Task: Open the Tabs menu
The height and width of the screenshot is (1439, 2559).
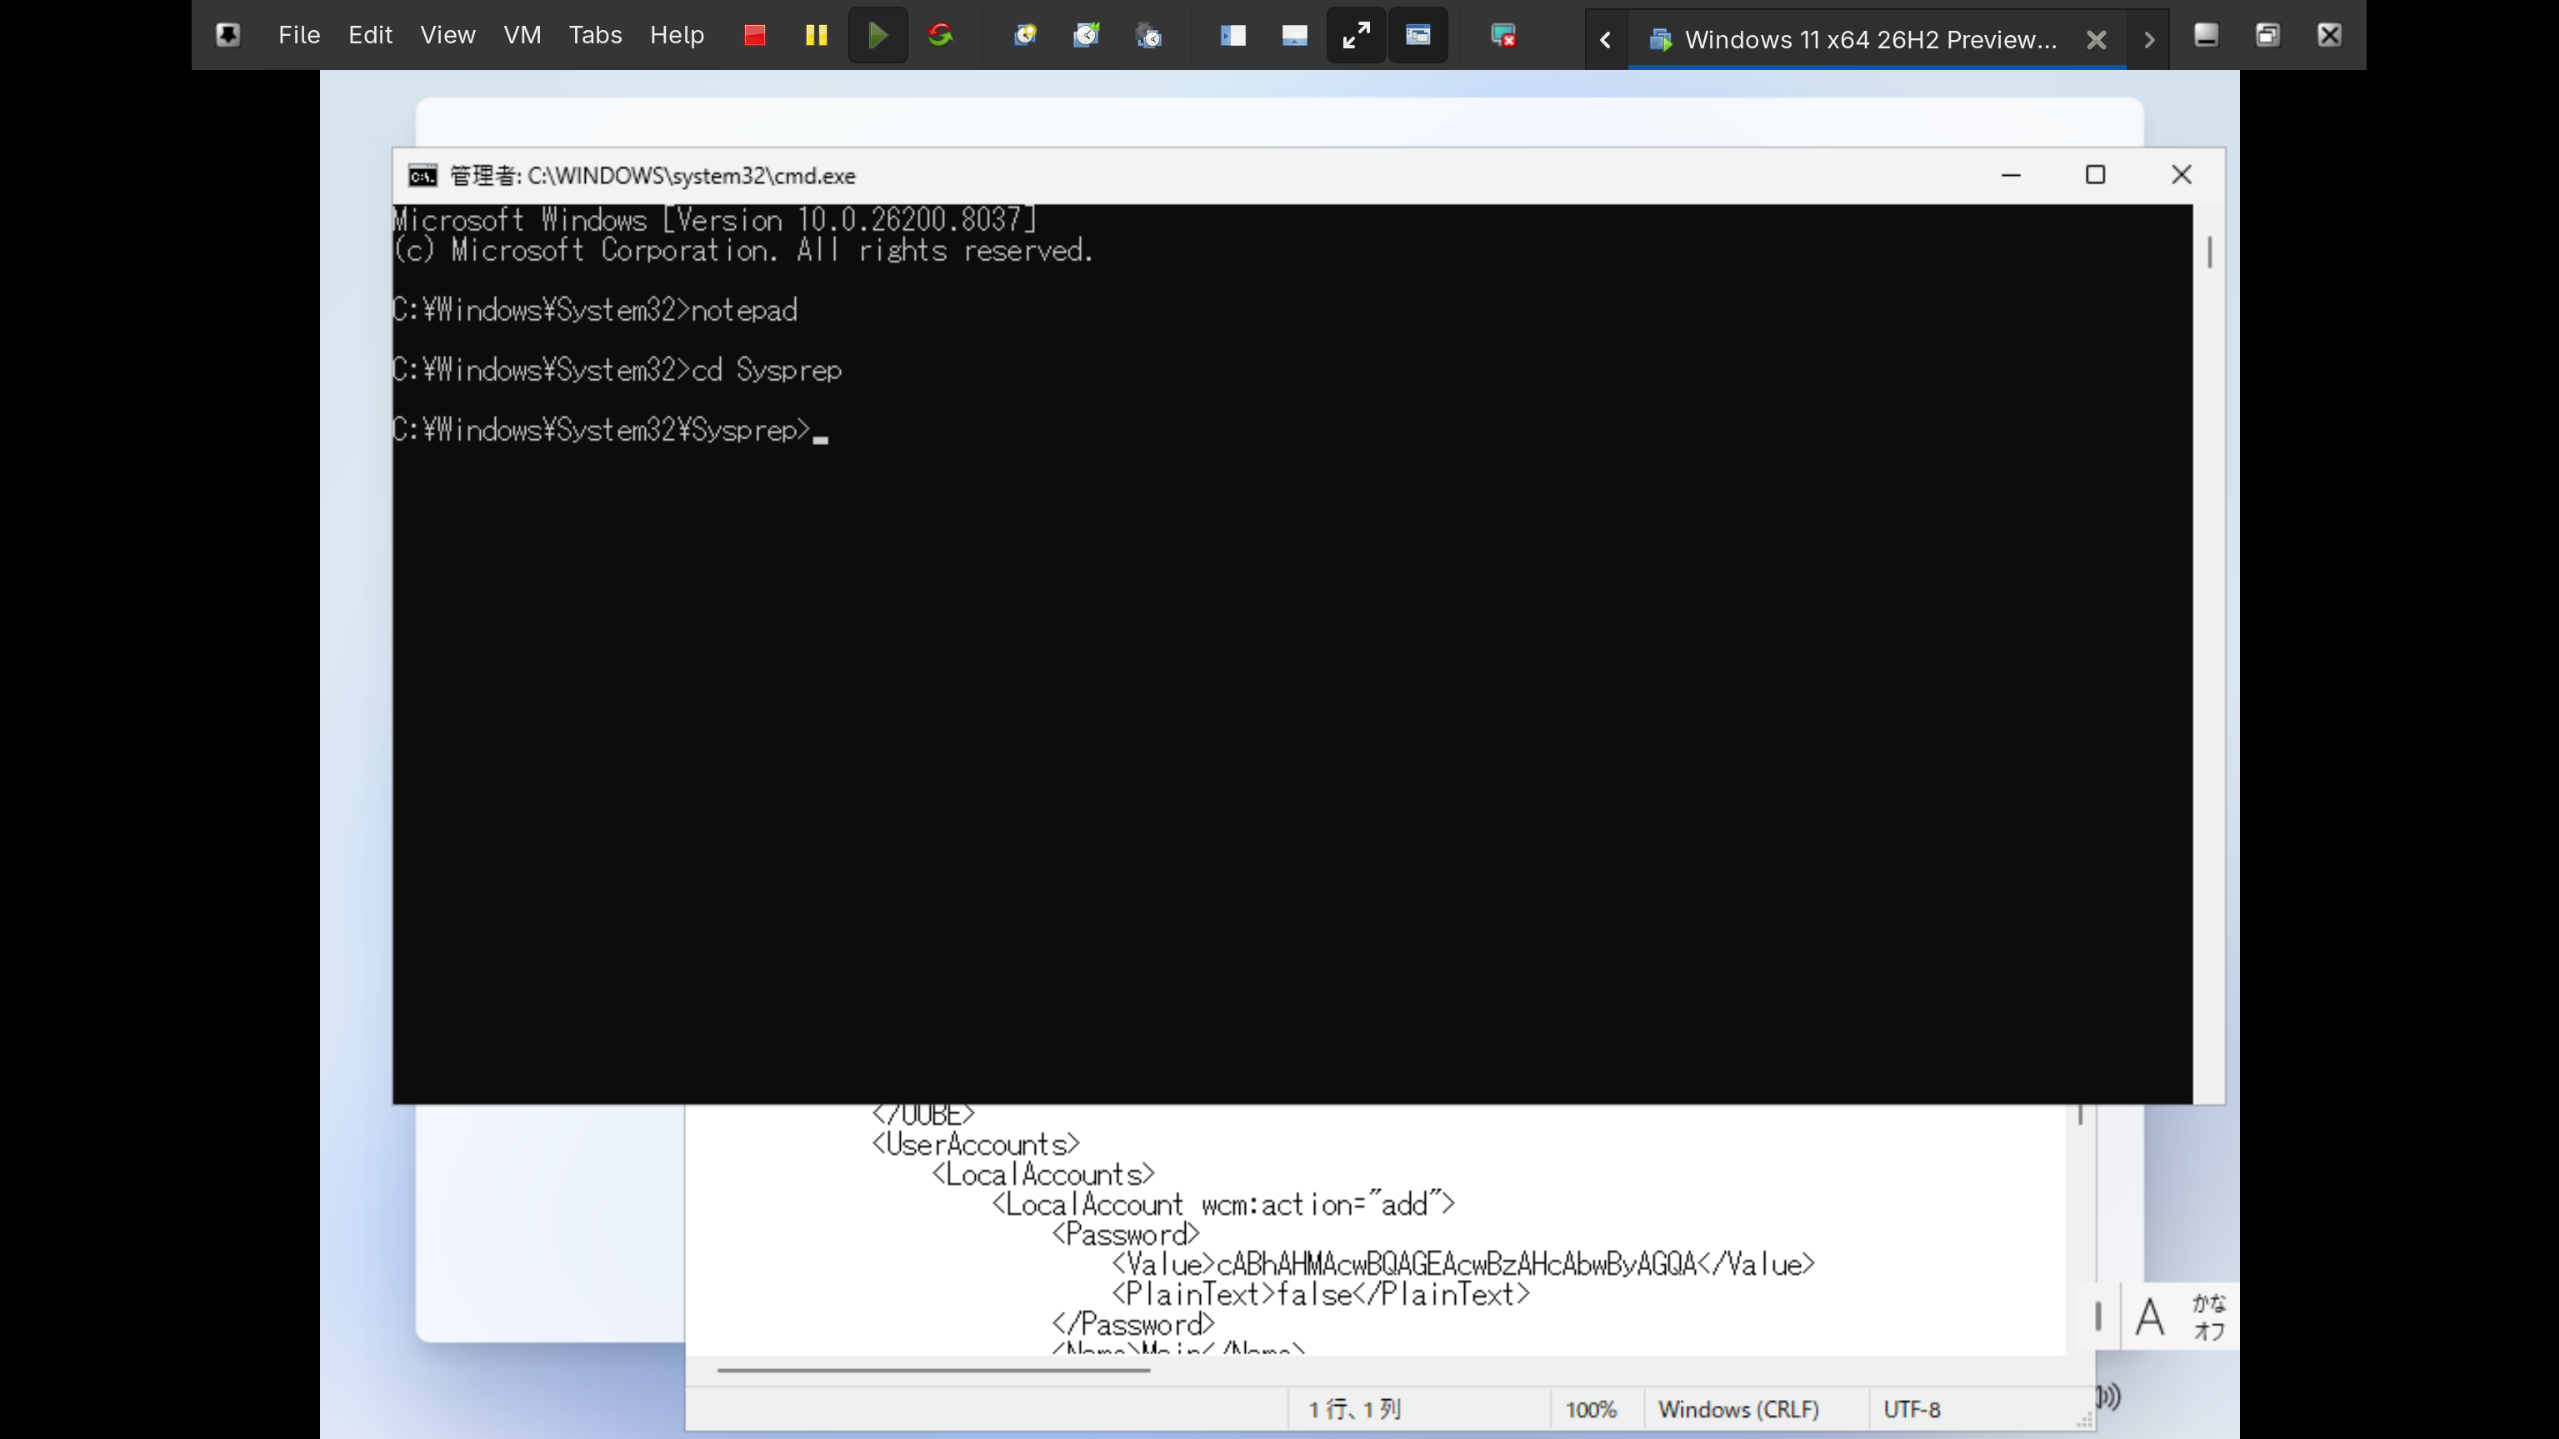Action: tap(595, 35)
